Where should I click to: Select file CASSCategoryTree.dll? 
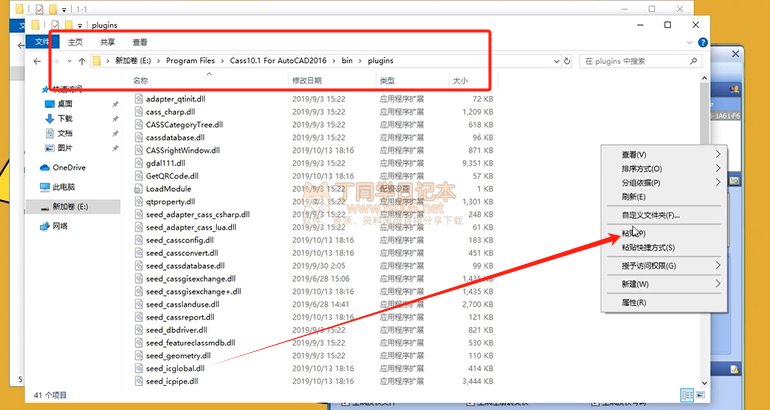(184, 125)
